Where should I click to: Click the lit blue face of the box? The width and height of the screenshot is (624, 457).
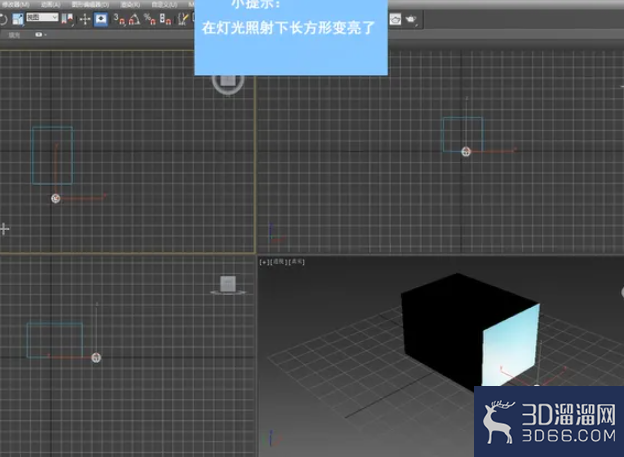pos(511,344)
